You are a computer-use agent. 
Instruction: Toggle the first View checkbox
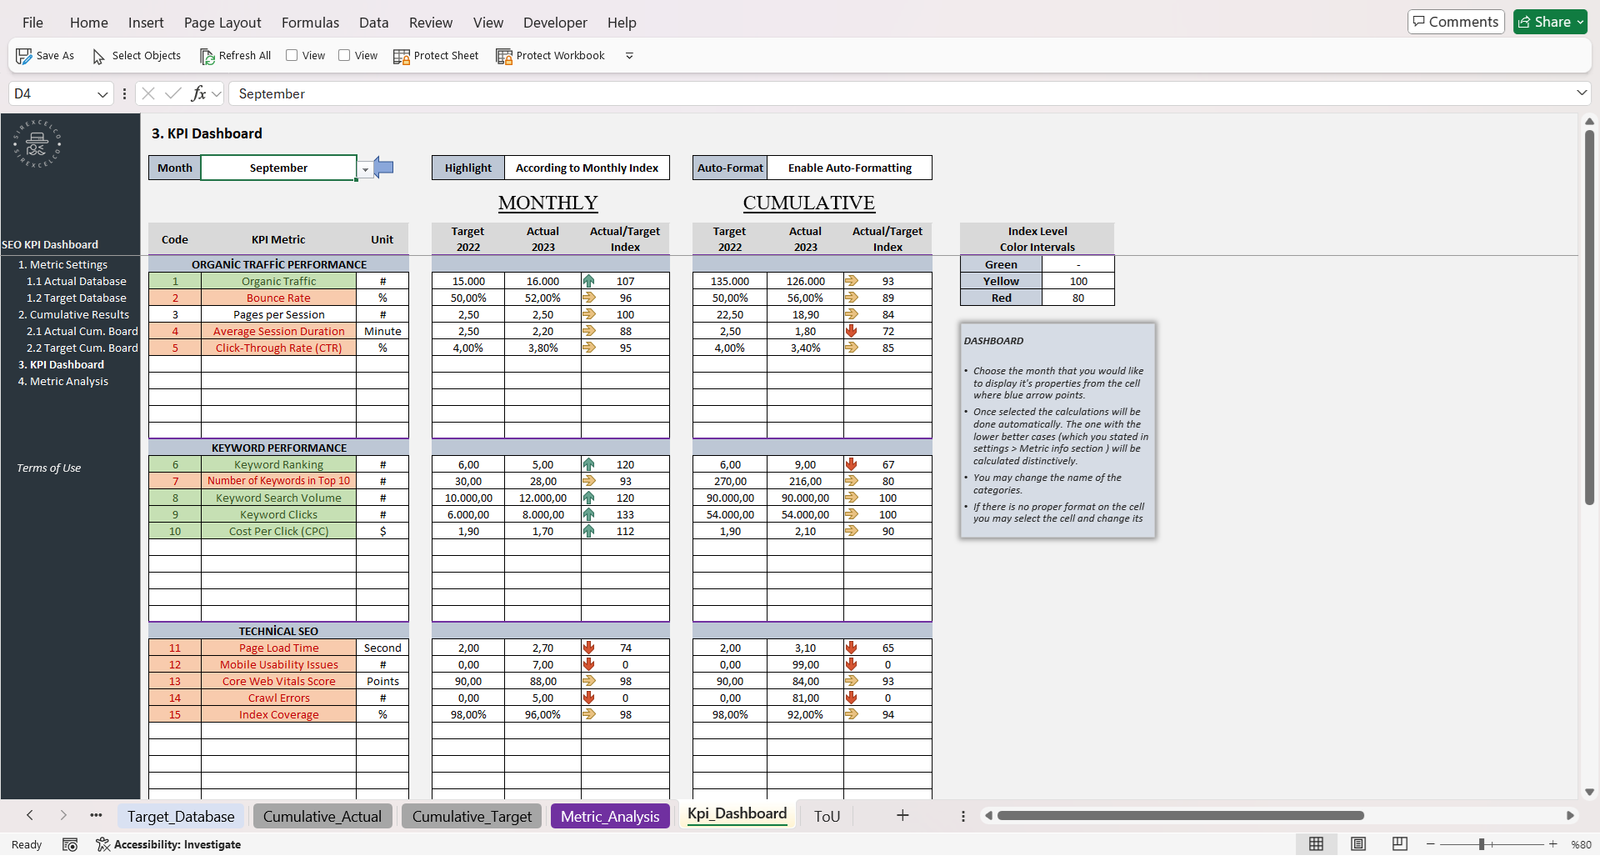[x=292, y=56]
